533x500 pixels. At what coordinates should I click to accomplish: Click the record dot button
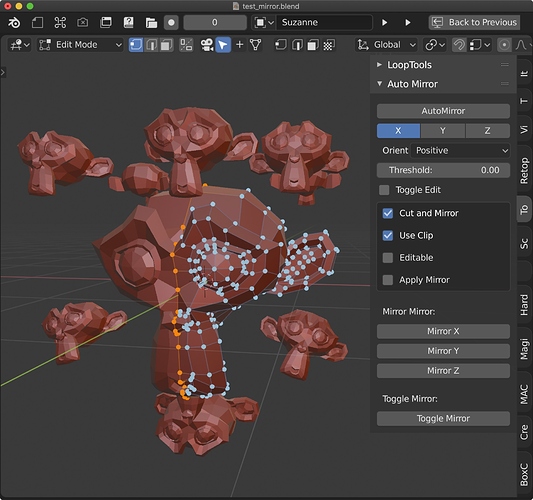tap(171, 23)
